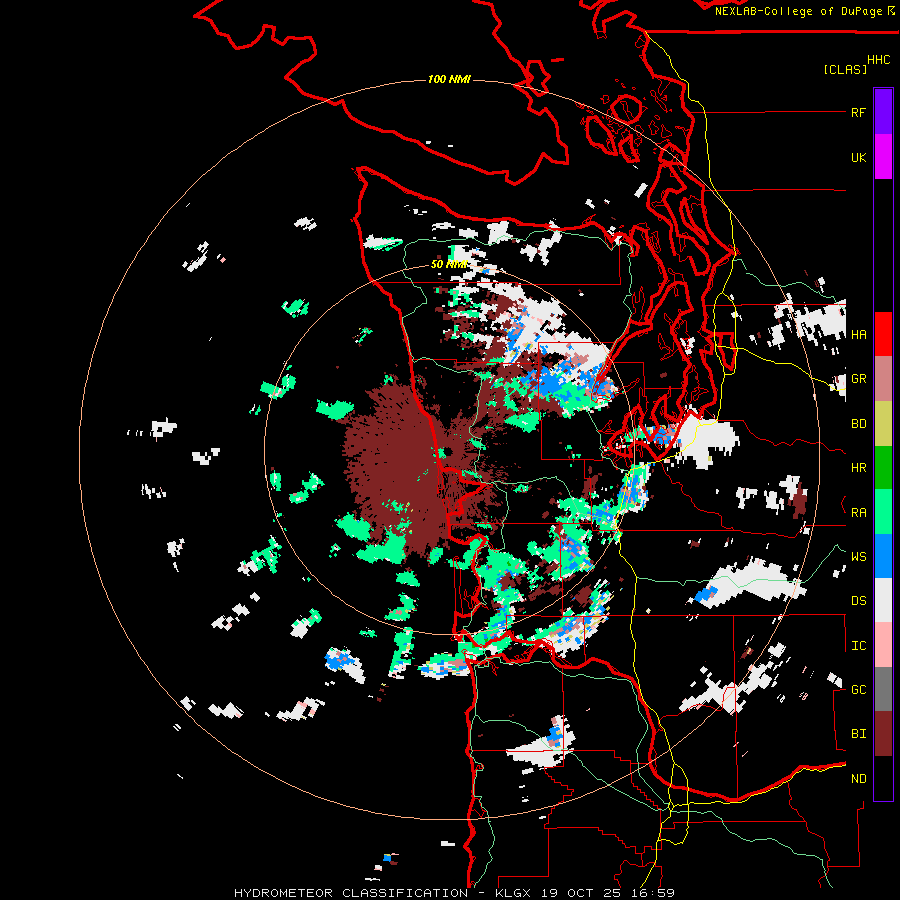The image size is (900, 900).
Task: Click the BI legend label
Action: [x=858, y=734]
